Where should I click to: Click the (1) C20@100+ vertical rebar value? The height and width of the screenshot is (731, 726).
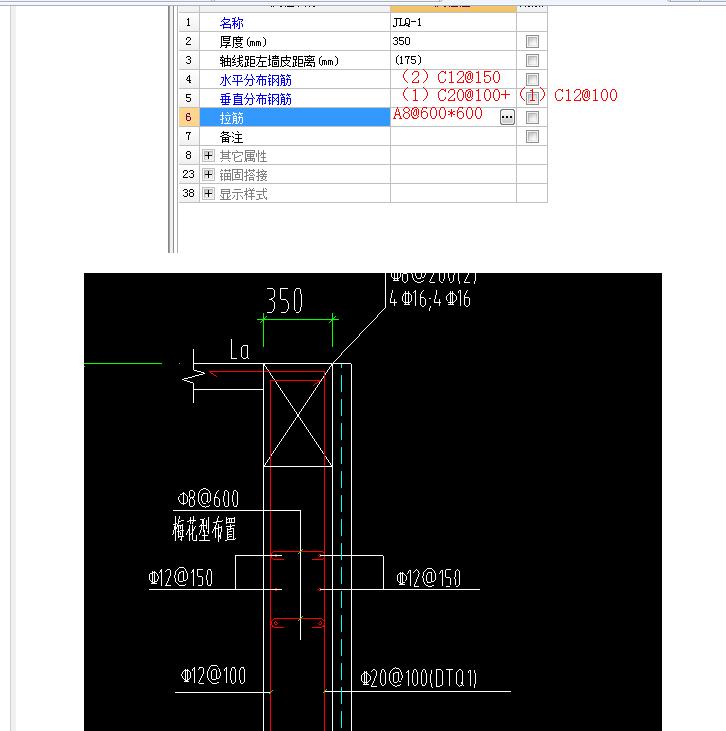tap(455, 95)
